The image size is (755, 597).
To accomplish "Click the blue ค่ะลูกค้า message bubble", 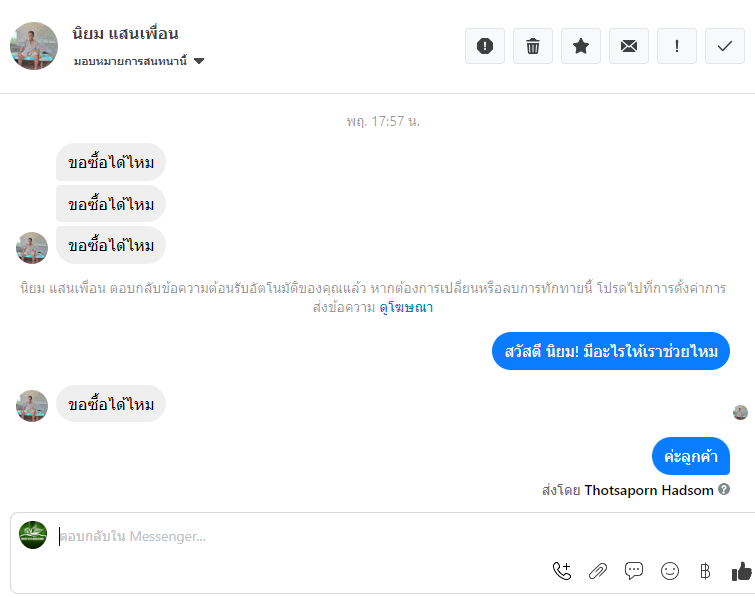I will coord(691,456).
